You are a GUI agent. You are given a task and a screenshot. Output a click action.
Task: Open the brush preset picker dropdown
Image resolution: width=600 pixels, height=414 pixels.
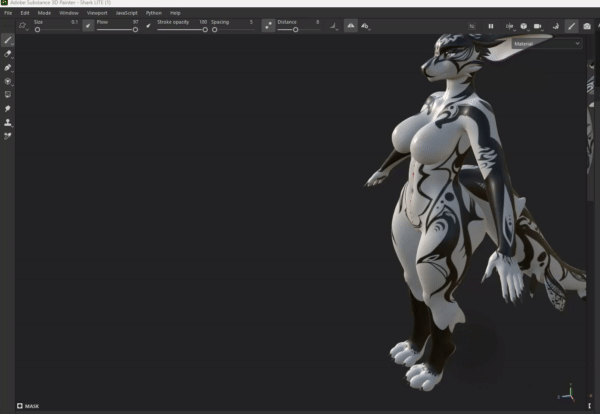point(23,25)
